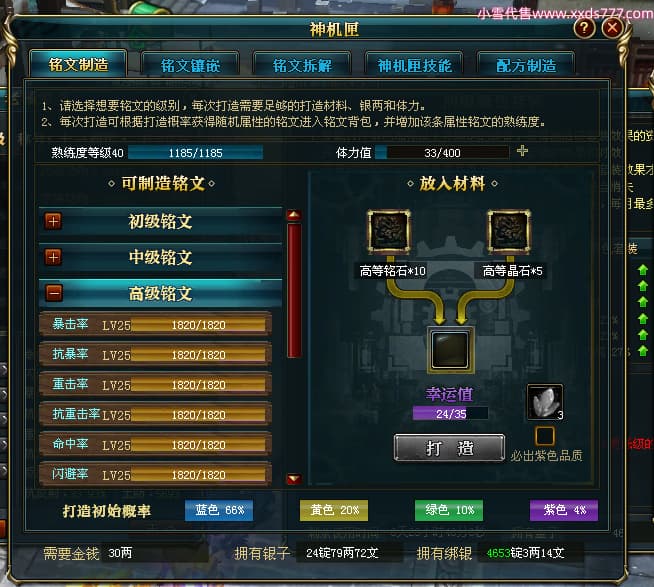Enable the 必出紫色品质 checkbox
654x587 pixels.
pos(545,436)
